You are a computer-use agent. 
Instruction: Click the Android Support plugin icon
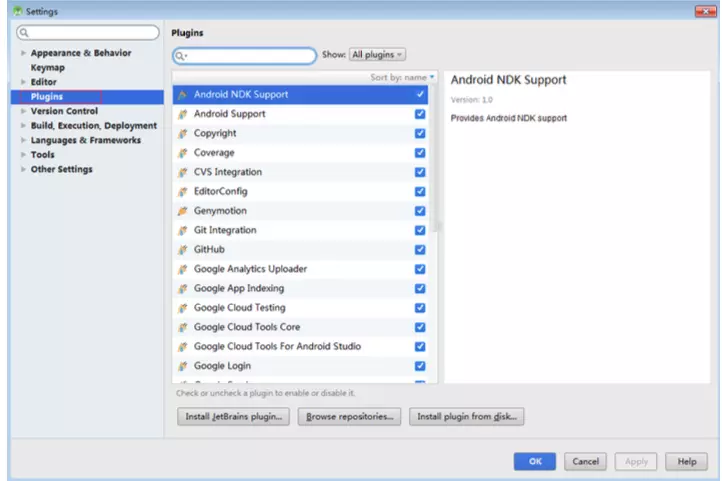click(x=182, y=114)
